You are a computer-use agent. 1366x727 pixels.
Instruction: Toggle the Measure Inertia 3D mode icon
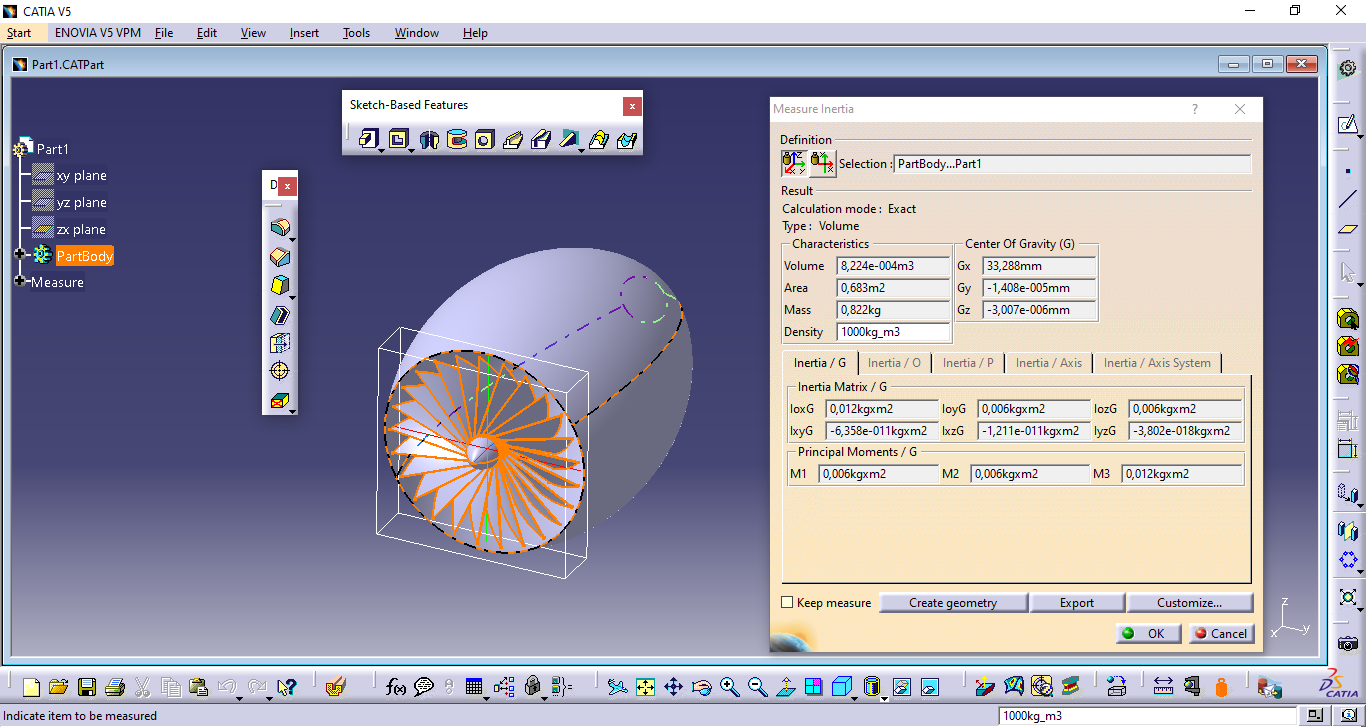click(794, 162)
